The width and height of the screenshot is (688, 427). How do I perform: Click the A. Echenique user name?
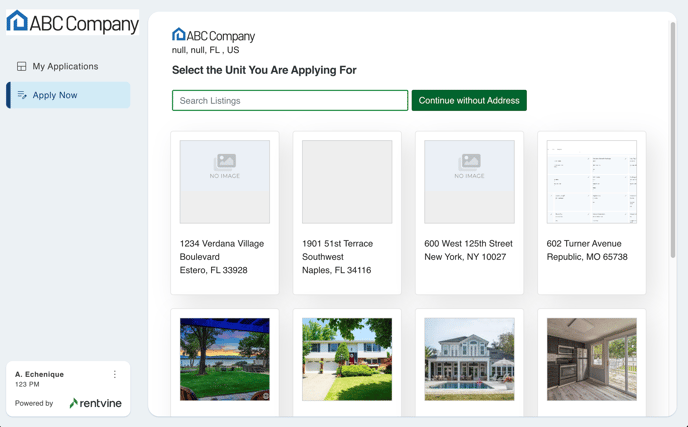pos(40,374)
